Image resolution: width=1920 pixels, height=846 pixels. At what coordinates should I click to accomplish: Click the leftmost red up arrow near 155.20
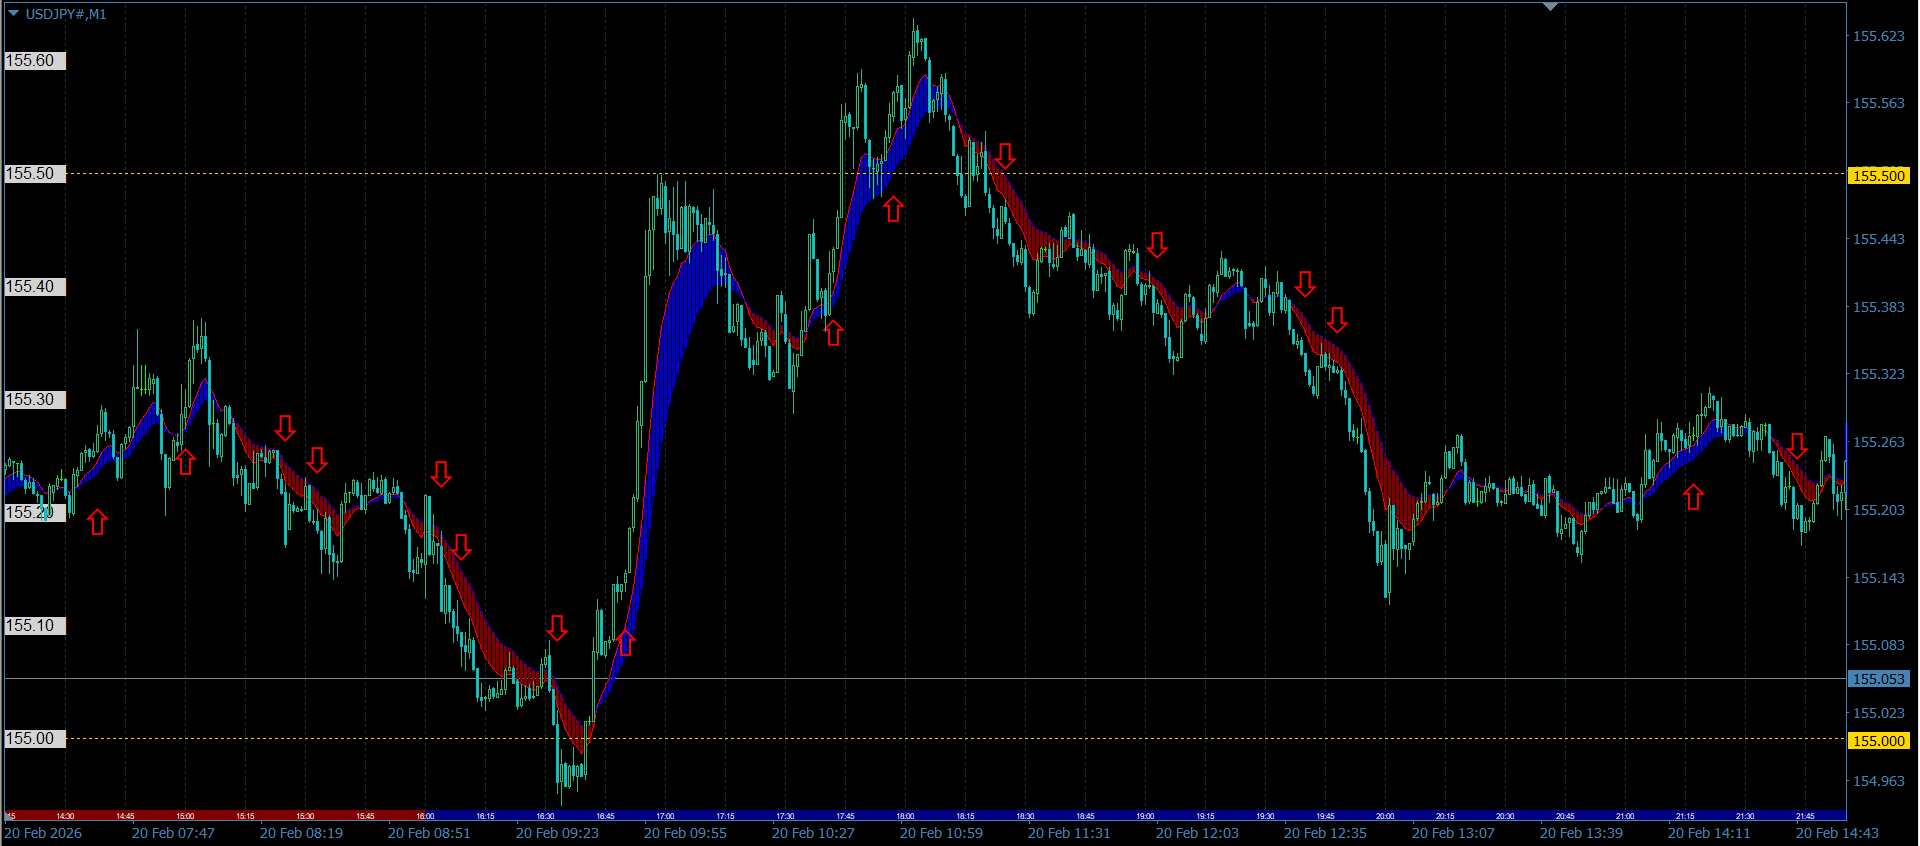pyautogui.click(x=97, y=522)
